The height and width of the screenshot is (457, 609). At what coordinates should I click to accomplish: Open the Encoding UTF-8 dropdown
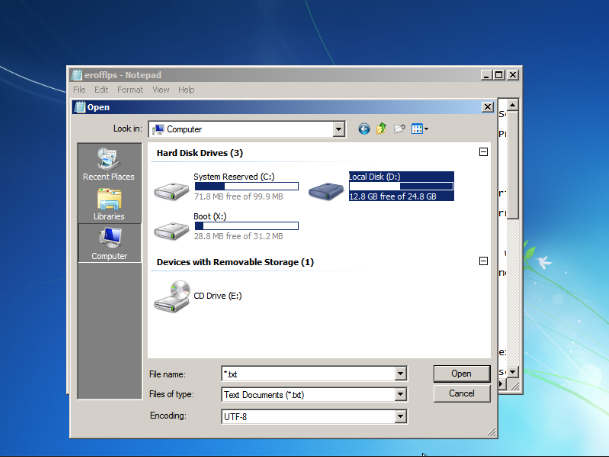click(x=400, y=417)
